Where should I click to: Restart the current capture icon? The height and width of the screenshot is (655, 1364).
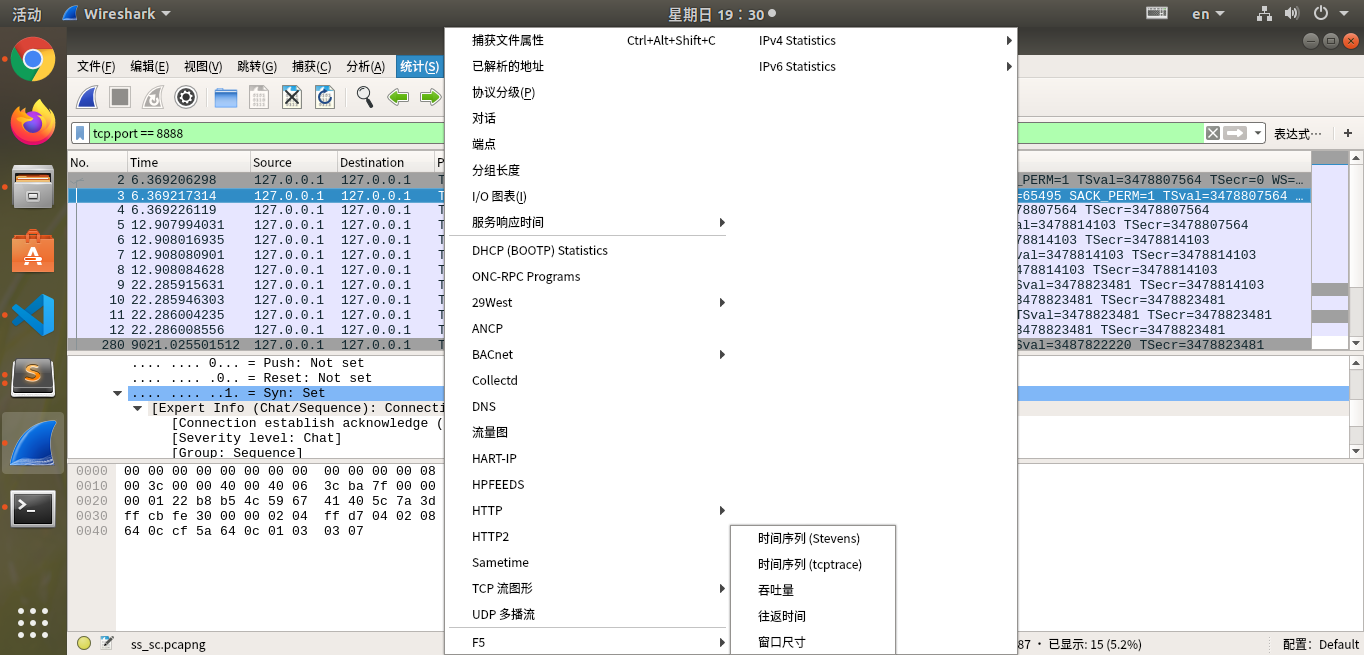pyautogui.click(x=152, y=97)
